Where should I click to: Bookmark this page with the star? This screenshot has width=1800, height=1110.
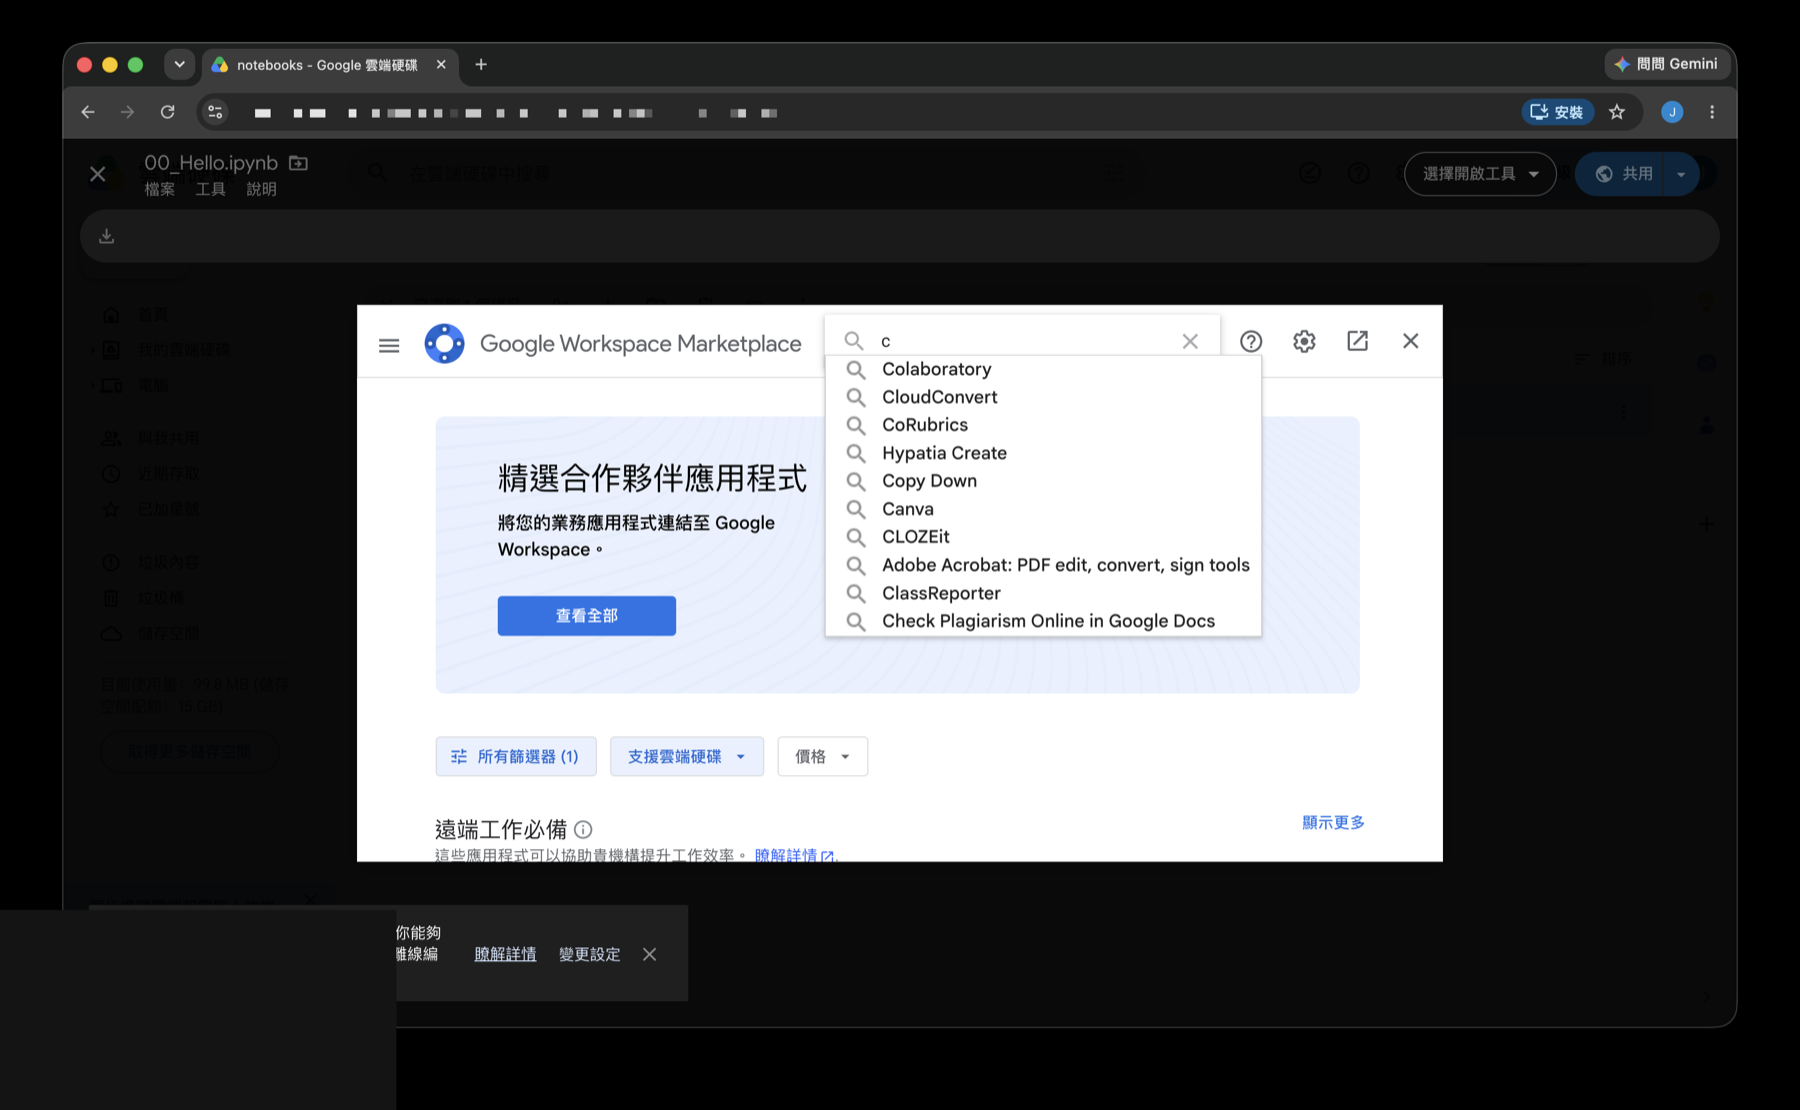click(x=1617, y=112)
